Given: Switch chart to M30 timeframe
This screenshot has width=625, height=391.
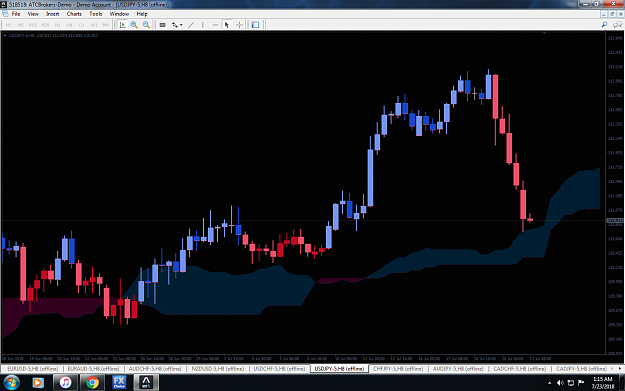Looking at the screenshot, I should click(45, 25).
